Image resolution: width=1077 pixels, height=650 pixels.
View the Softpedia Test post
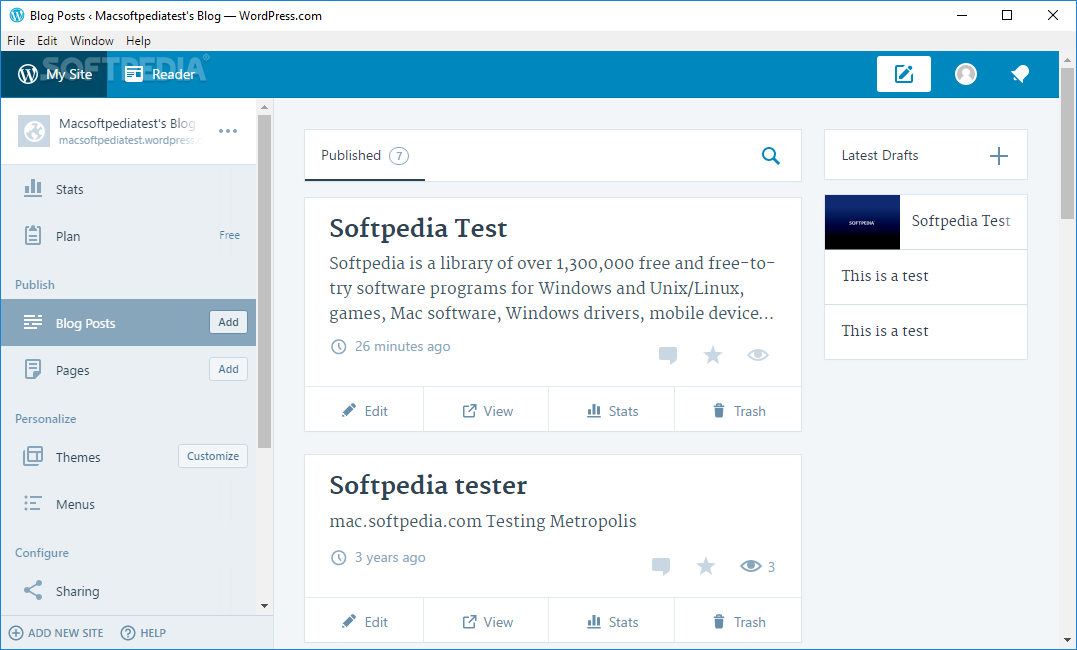[x=486, y=411]
